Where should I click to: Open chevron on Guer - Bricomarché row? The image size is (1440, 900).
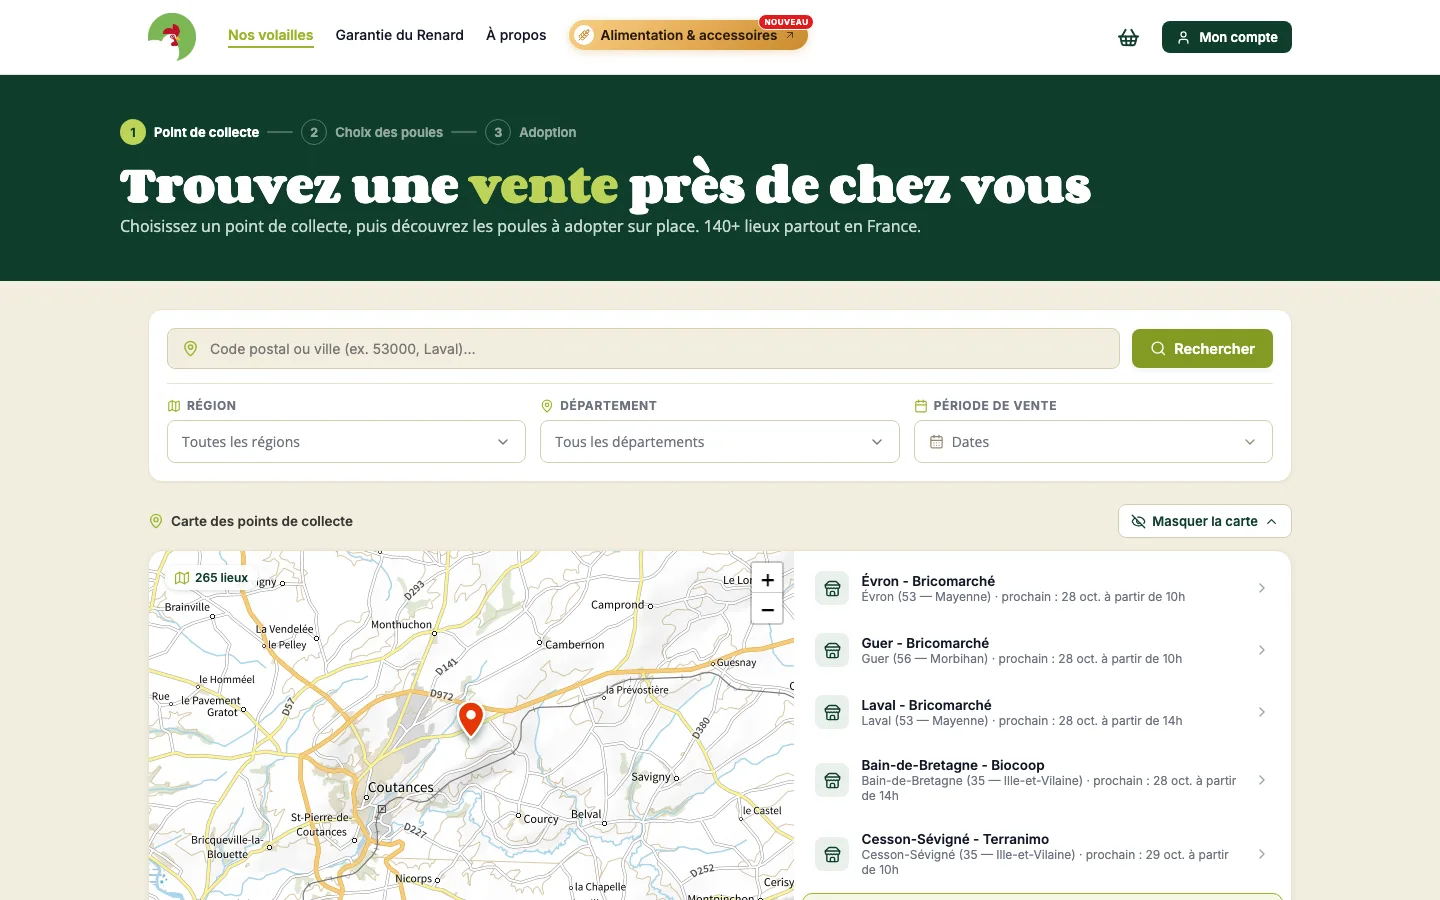[1262, 650]
